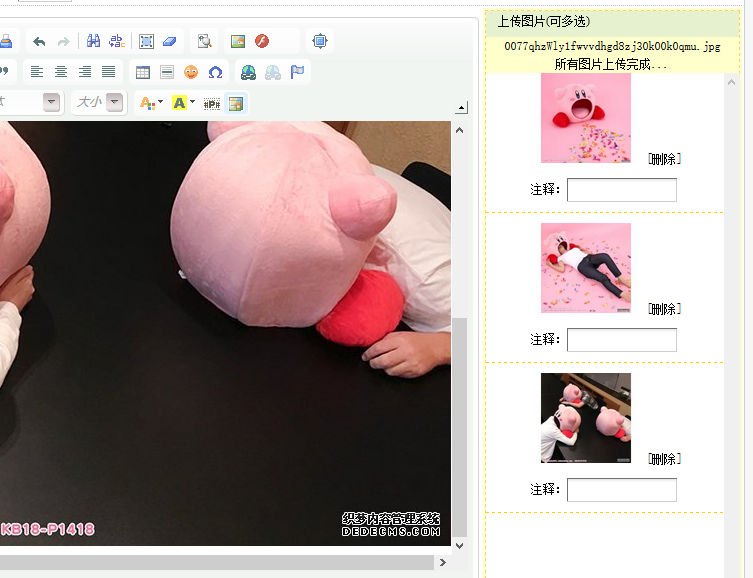Open Find with the binoculars icon

(93, 41)
